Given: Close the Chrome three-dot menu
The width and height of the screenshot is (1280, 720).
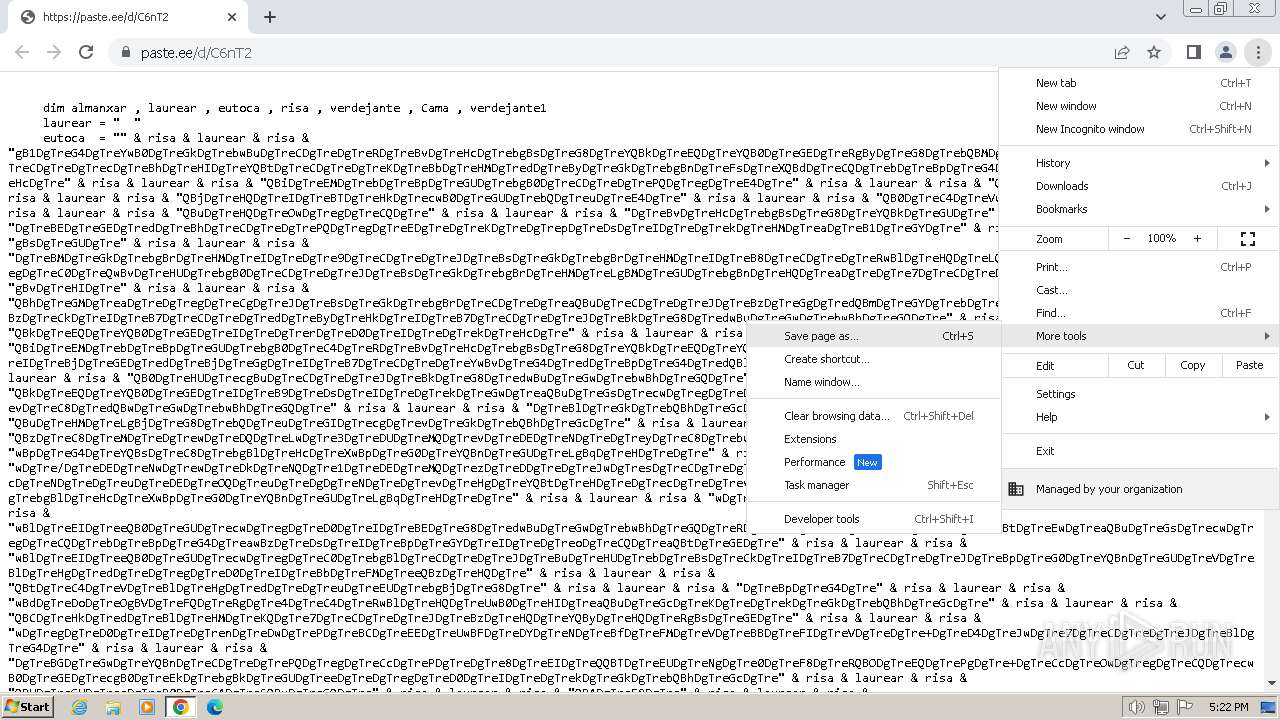Looking at the screenshot, I should click(1258, 52).
